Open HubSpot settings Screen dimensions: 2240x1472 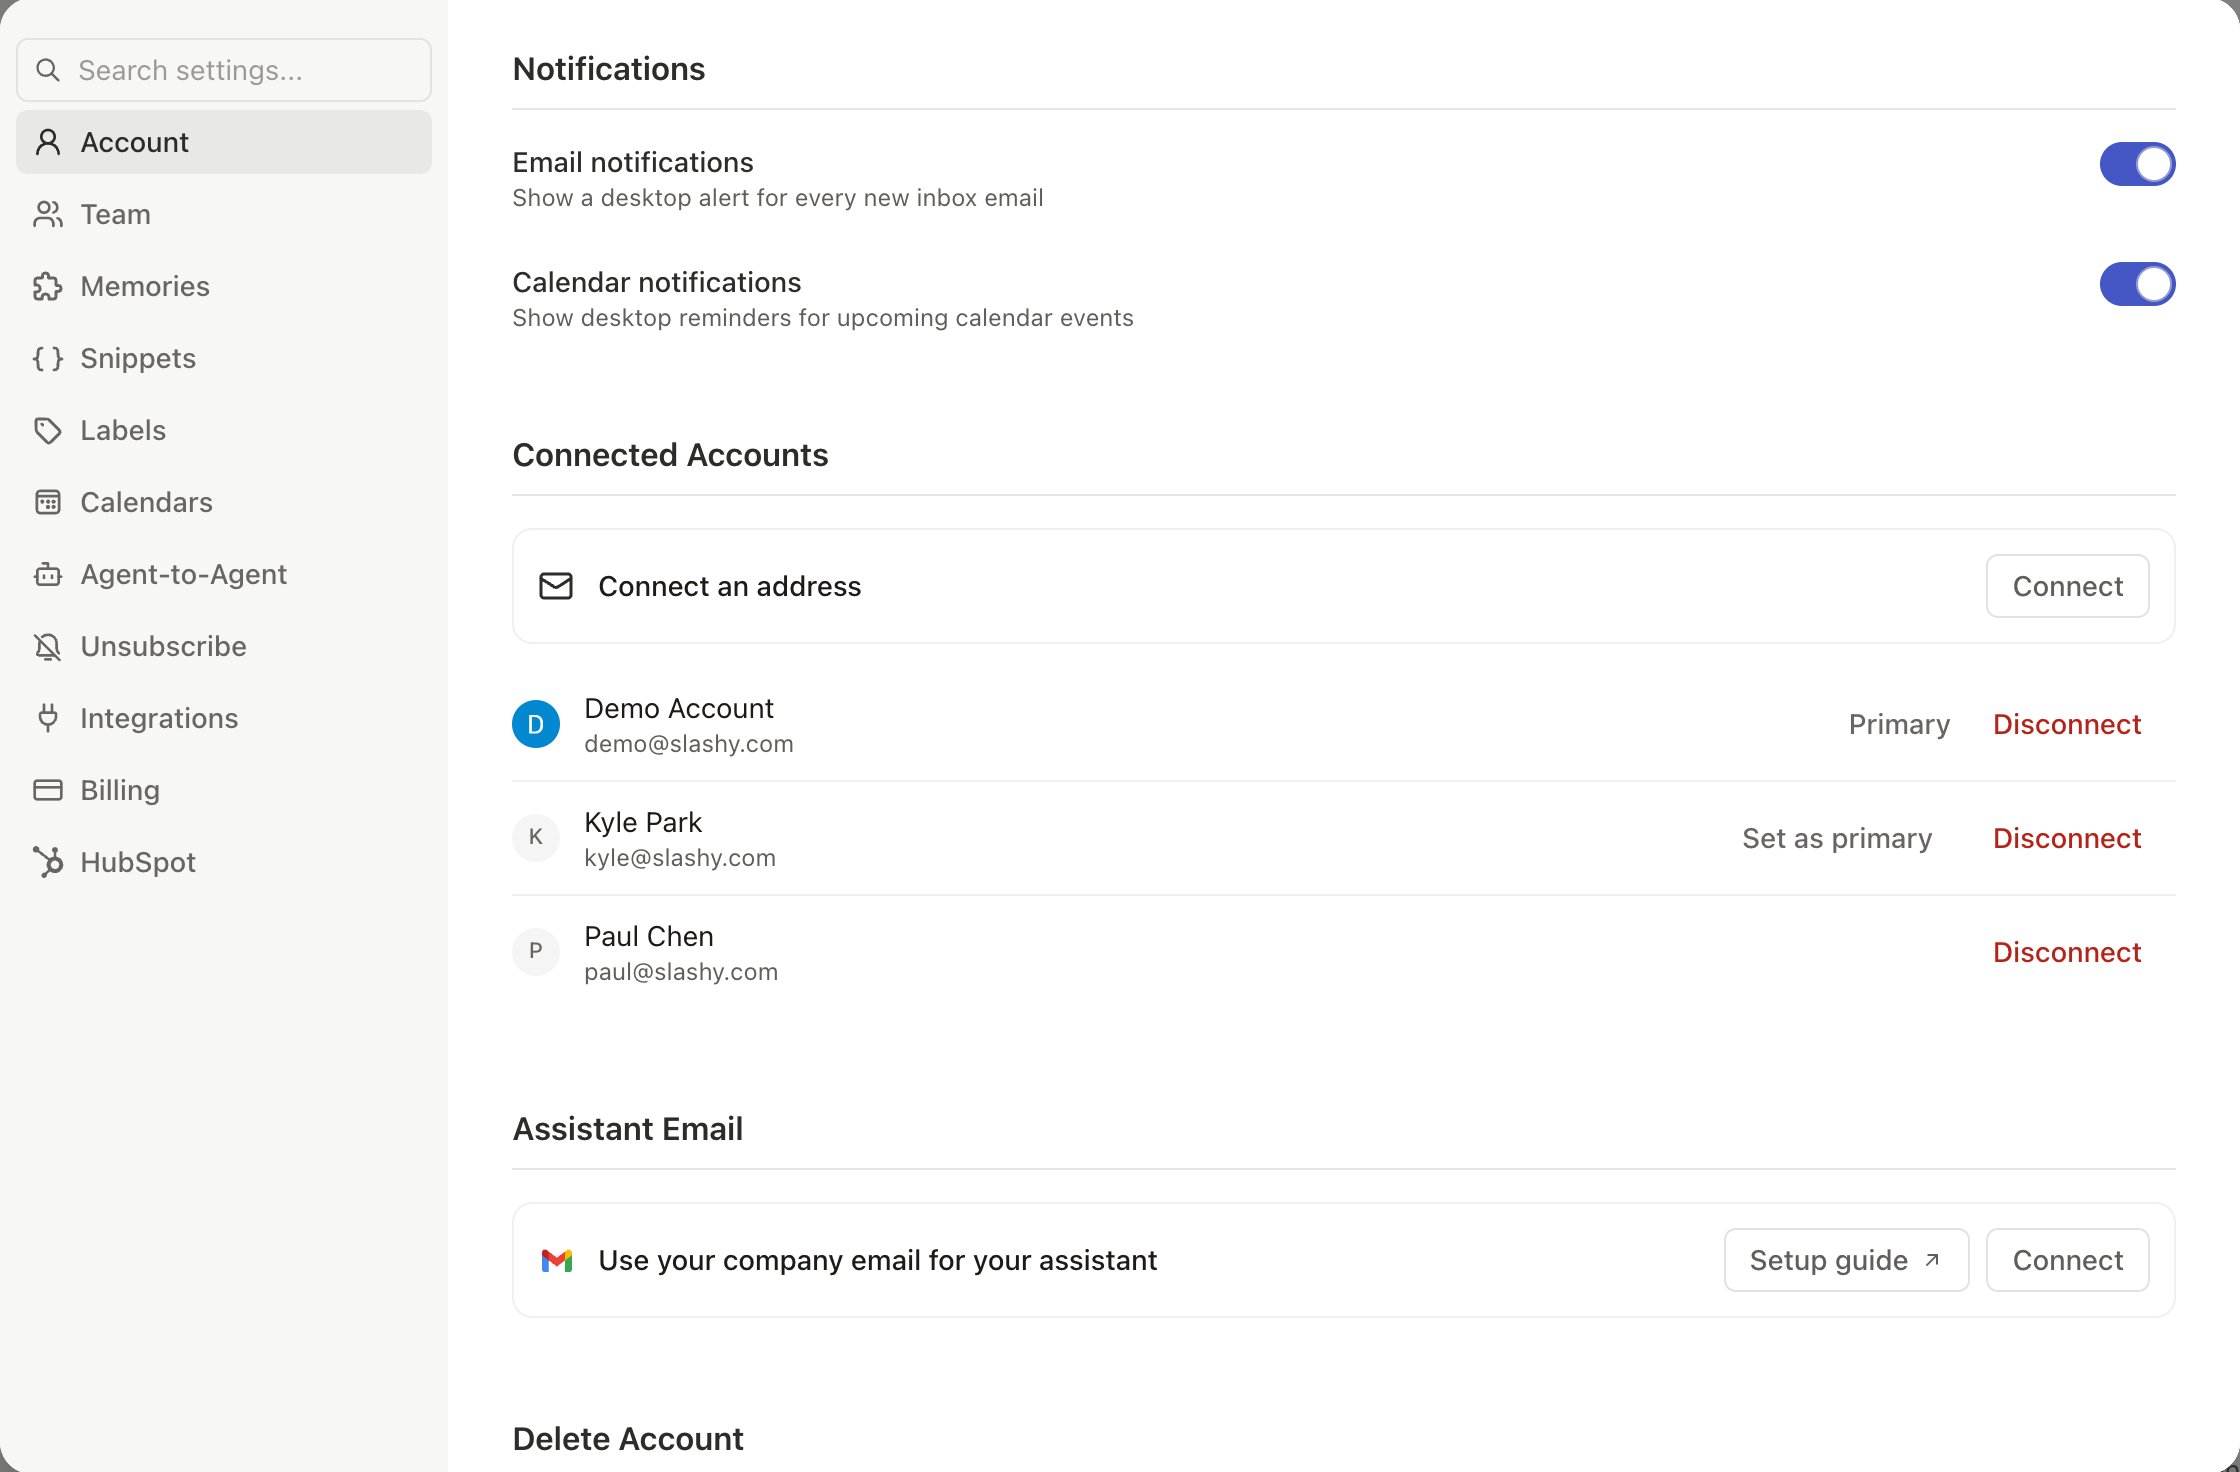[224, 862]
